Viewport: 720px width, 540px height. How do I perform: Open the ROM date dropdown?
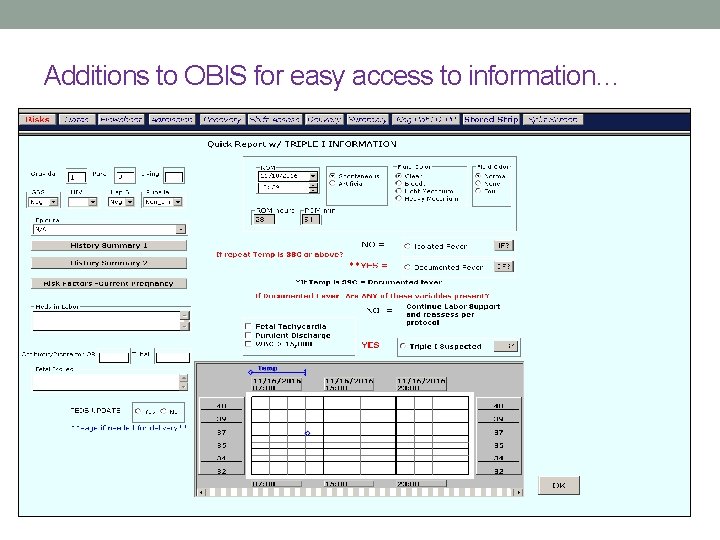tap(313, 176)
